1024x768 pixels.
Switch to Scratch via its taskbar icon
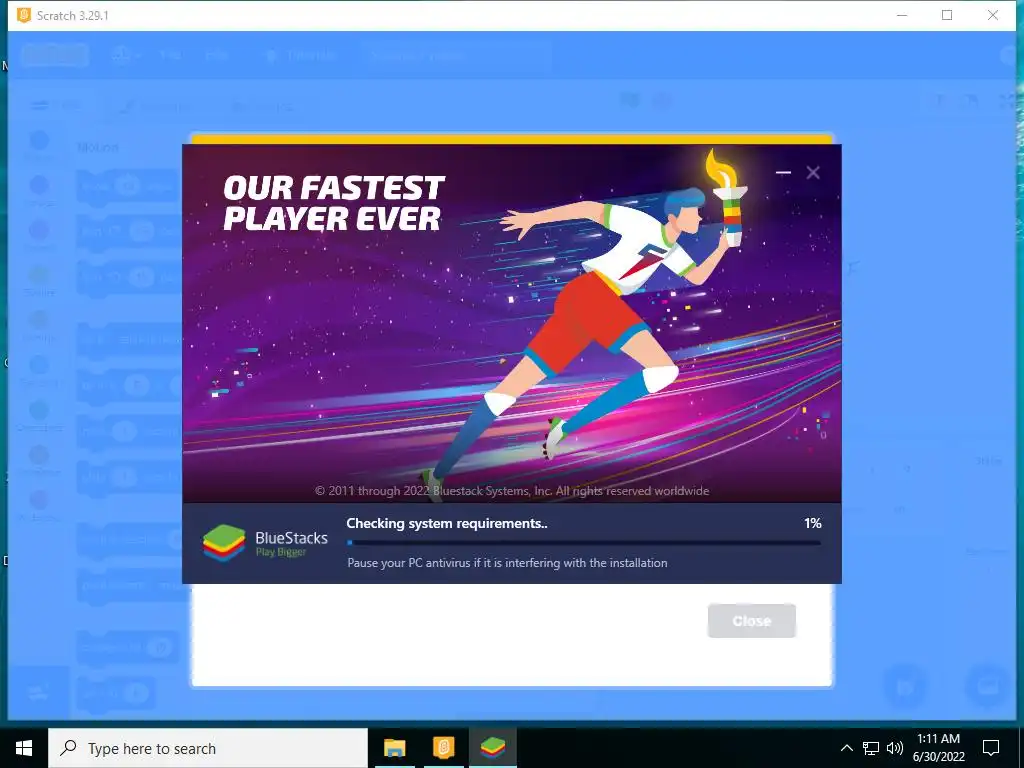coord(443,748)
